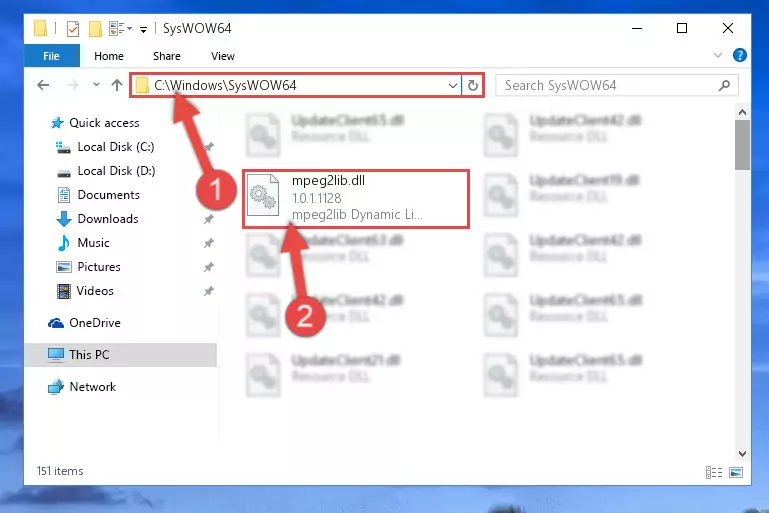Viewport: 769px width, 513px height.
Task: Click the folder icon in the address bar
Action: (142, 85)
